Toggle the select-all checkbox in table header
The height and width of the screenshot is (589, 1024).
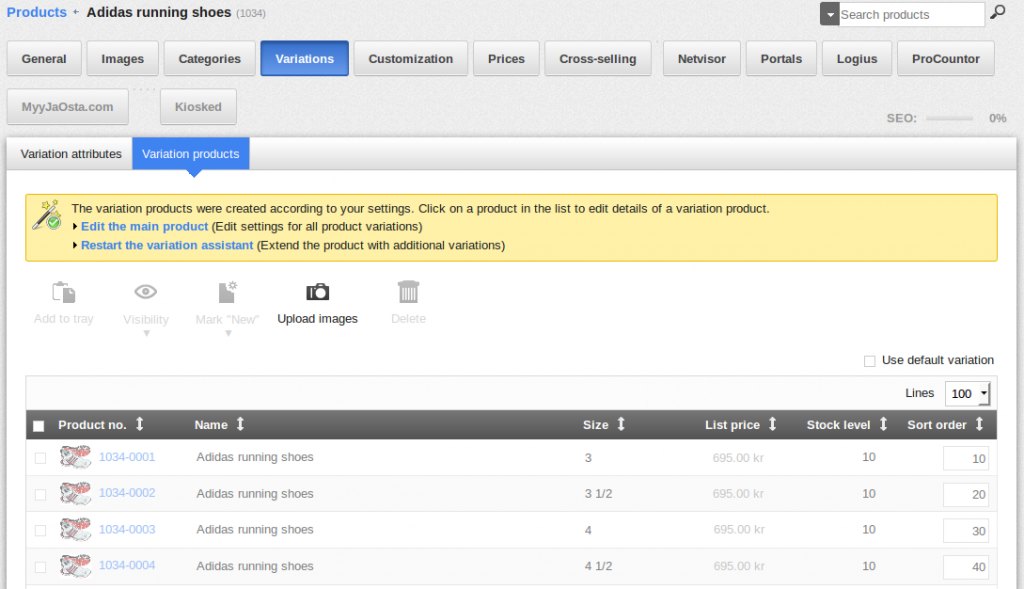tap(39, 426)
